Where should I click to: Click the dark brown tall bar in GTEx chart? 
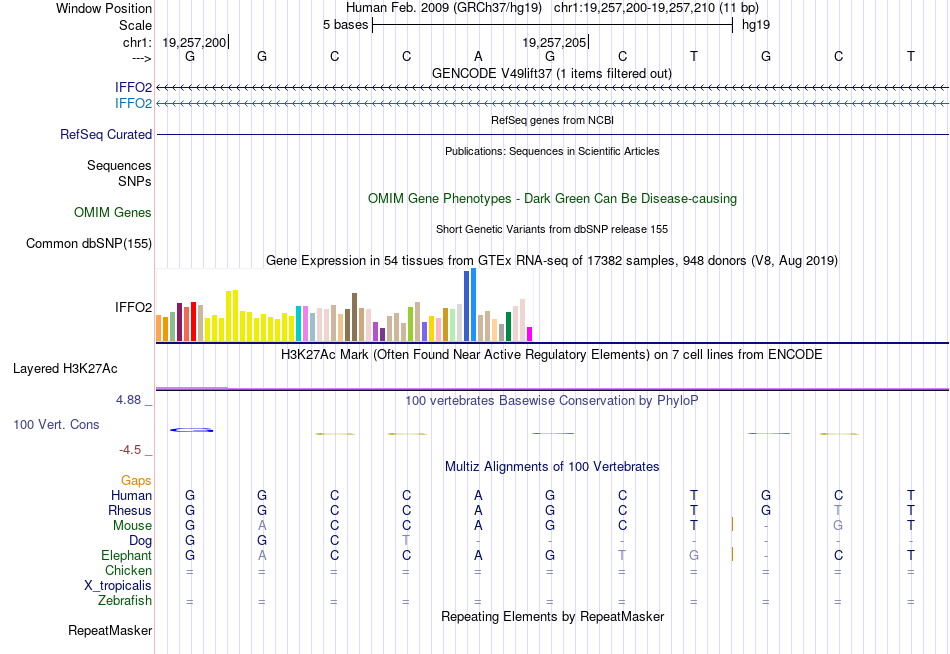[354, 317]
